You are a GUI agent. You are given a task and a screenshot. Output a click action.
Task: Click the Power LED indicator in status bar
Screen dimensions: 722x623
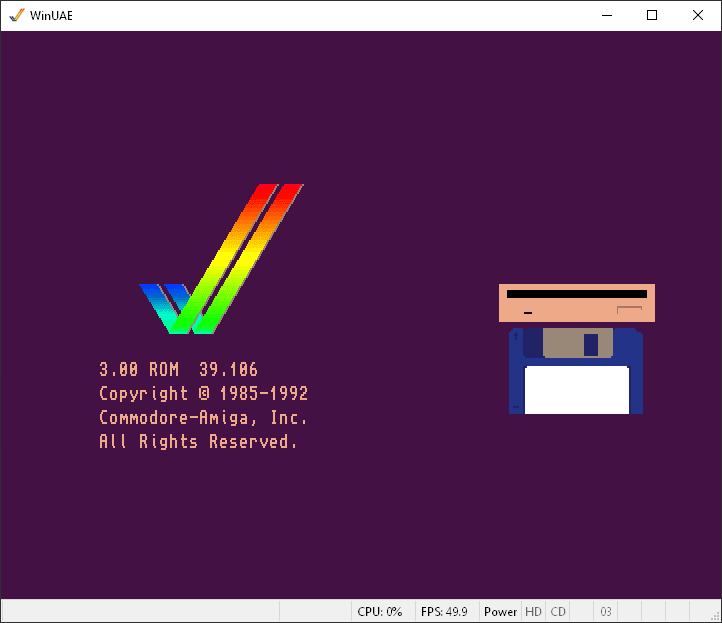pos(500,611)
